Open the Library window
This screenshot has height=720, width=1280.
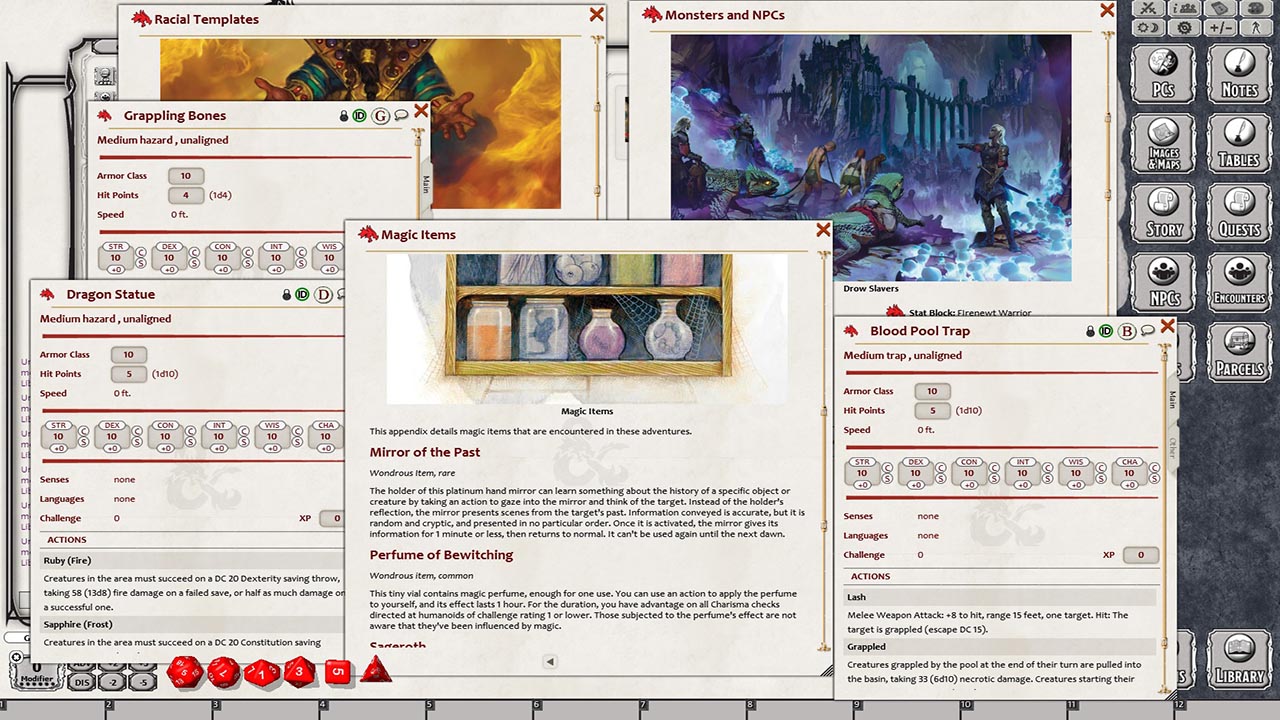1238,661
